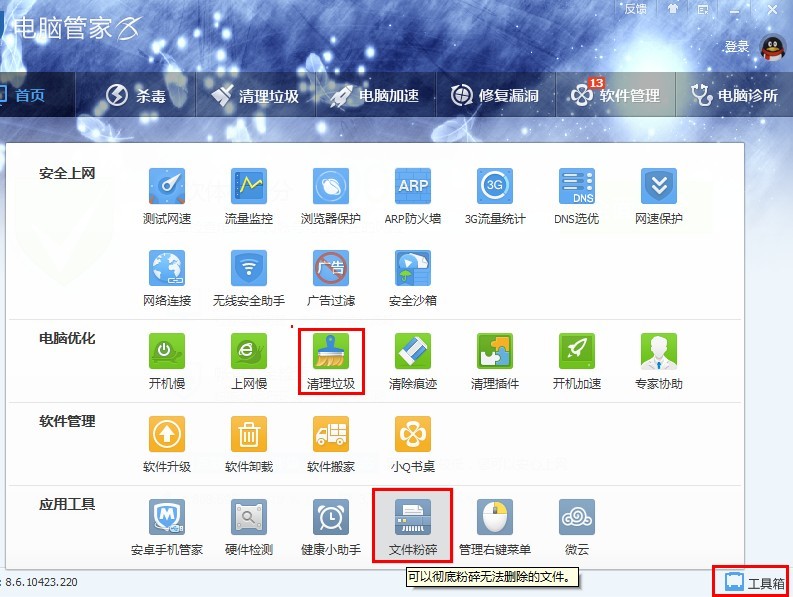Viewport: 793px width, 597px height.
Task: Launch the DNS选优 tool
Action: [x=577, y=196]
